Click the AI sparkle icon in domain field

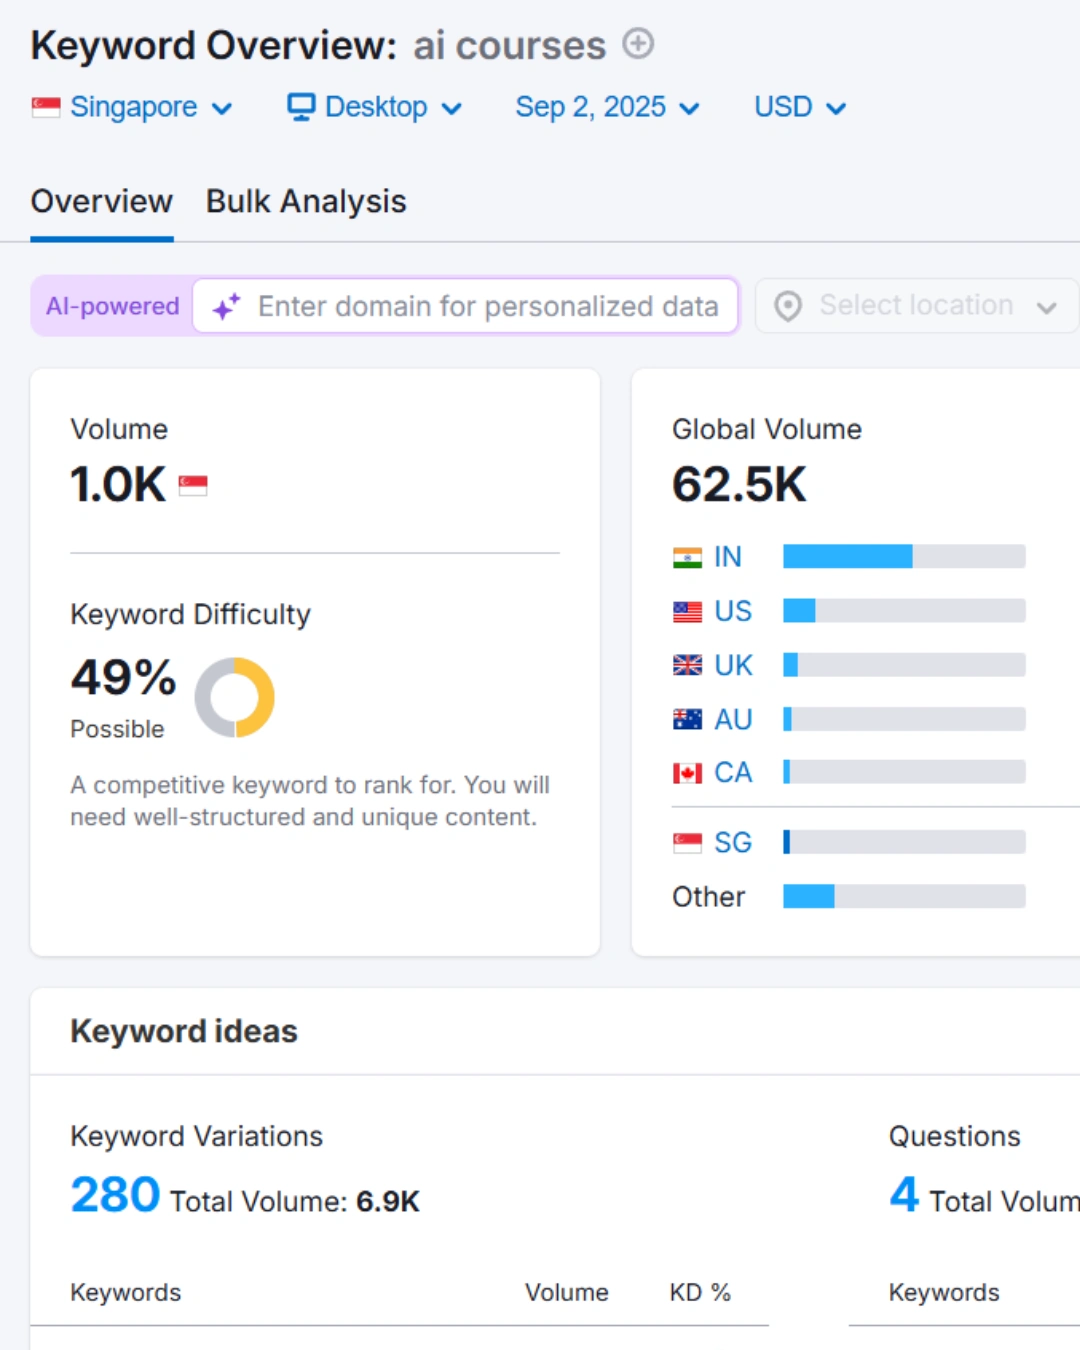point(227,306)
